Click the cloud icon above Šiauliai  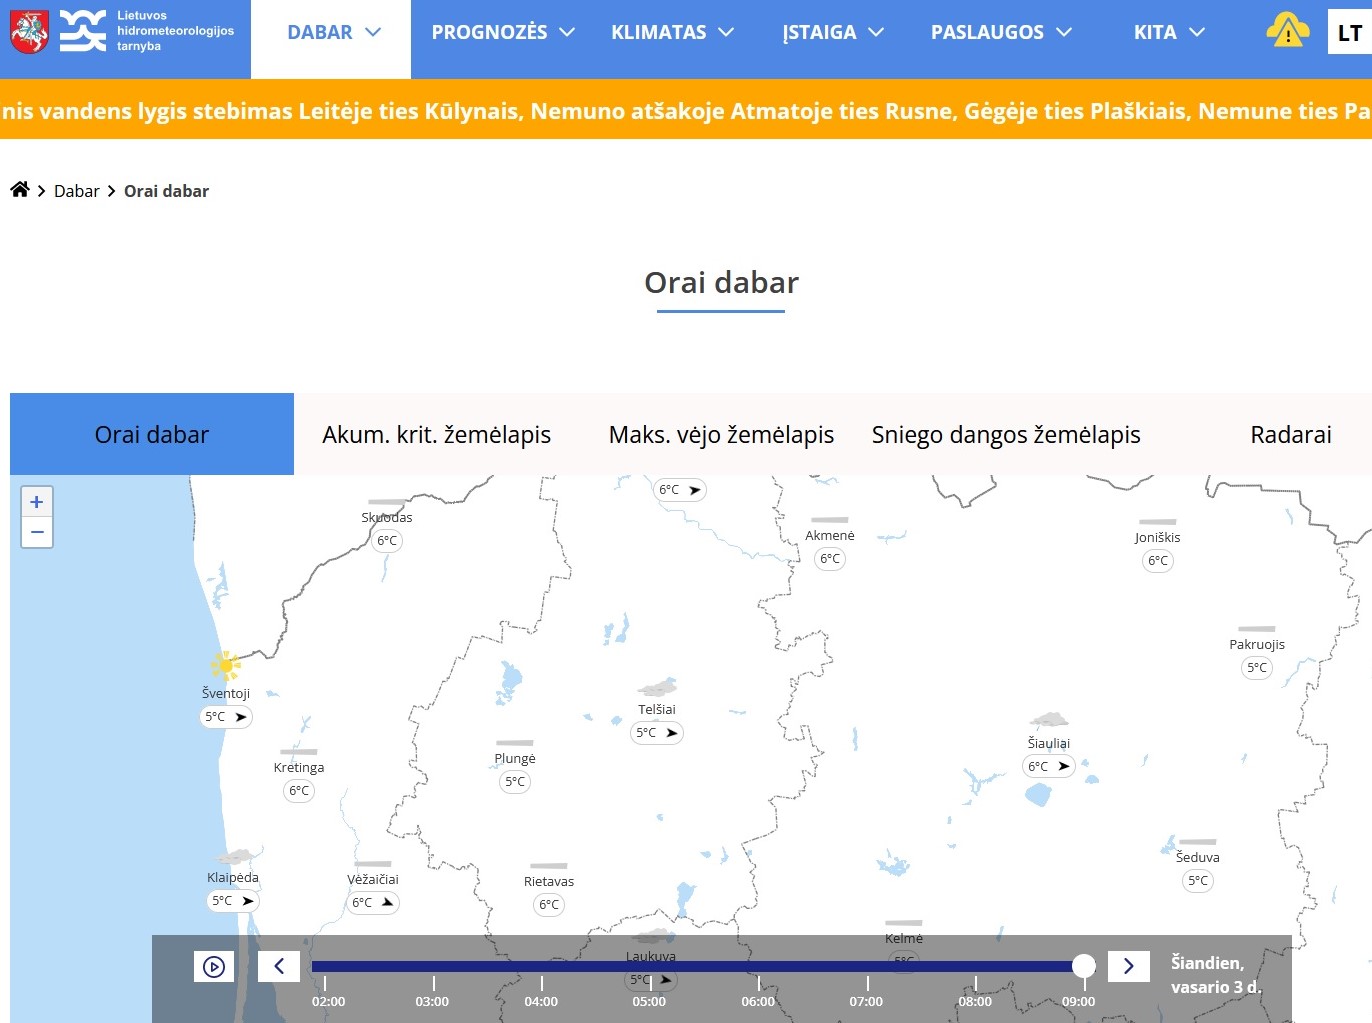1049,720
